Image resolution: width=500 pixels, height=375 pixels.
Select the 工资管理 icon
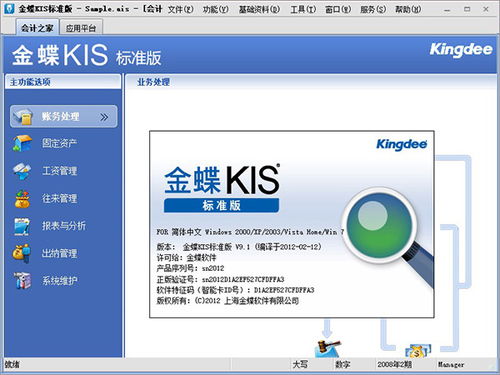[22, 171]
